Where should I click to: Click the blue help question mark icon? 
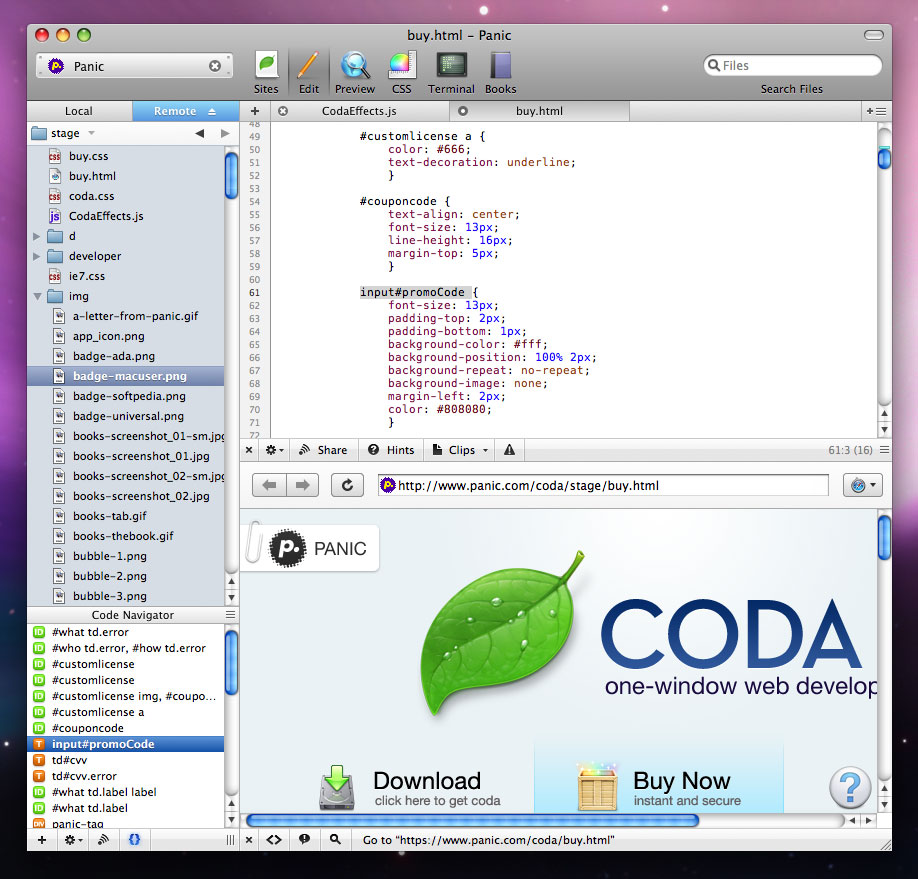tap(850, 786)
